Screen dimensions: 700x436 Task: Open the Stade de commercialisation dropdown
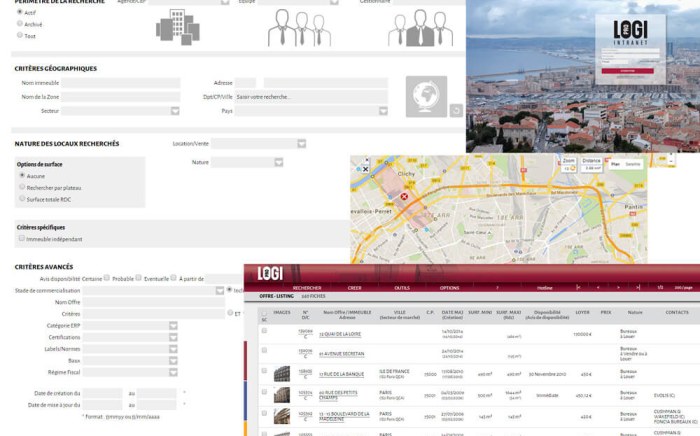point(220,291)
